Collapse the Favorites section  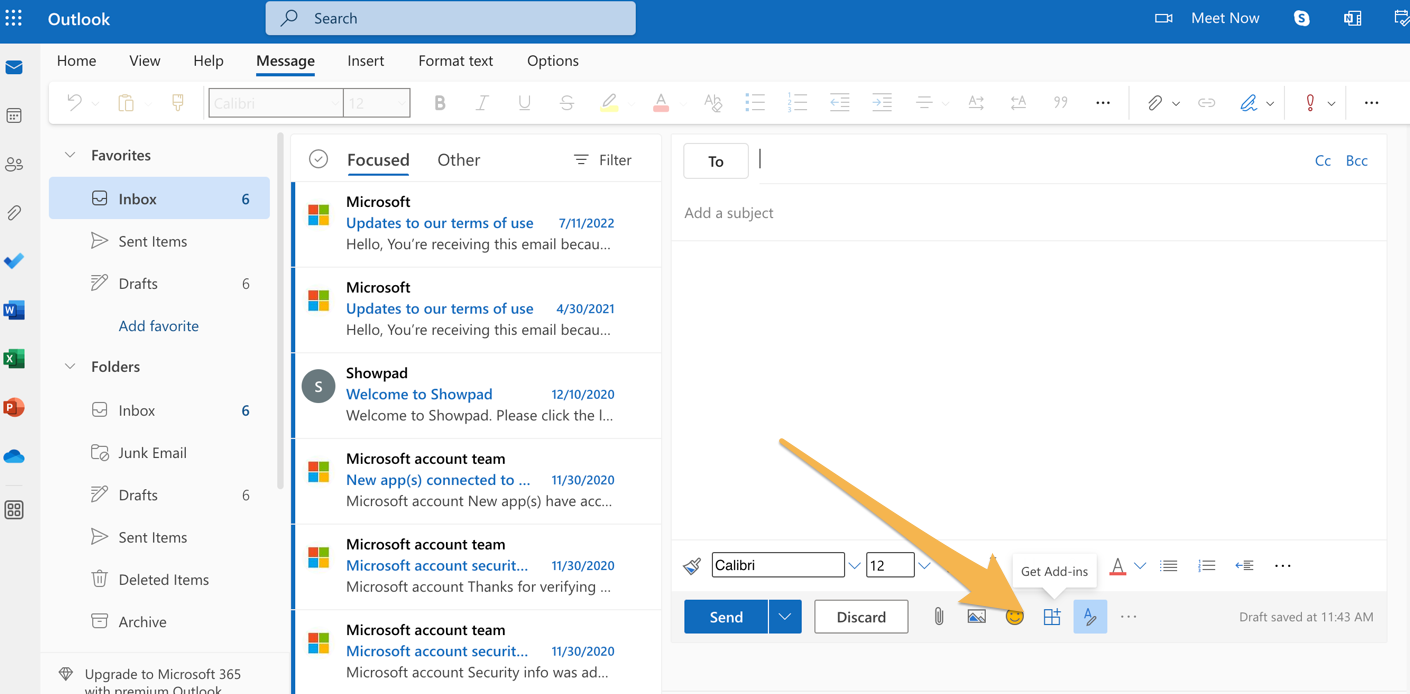(x=70, y=155)
